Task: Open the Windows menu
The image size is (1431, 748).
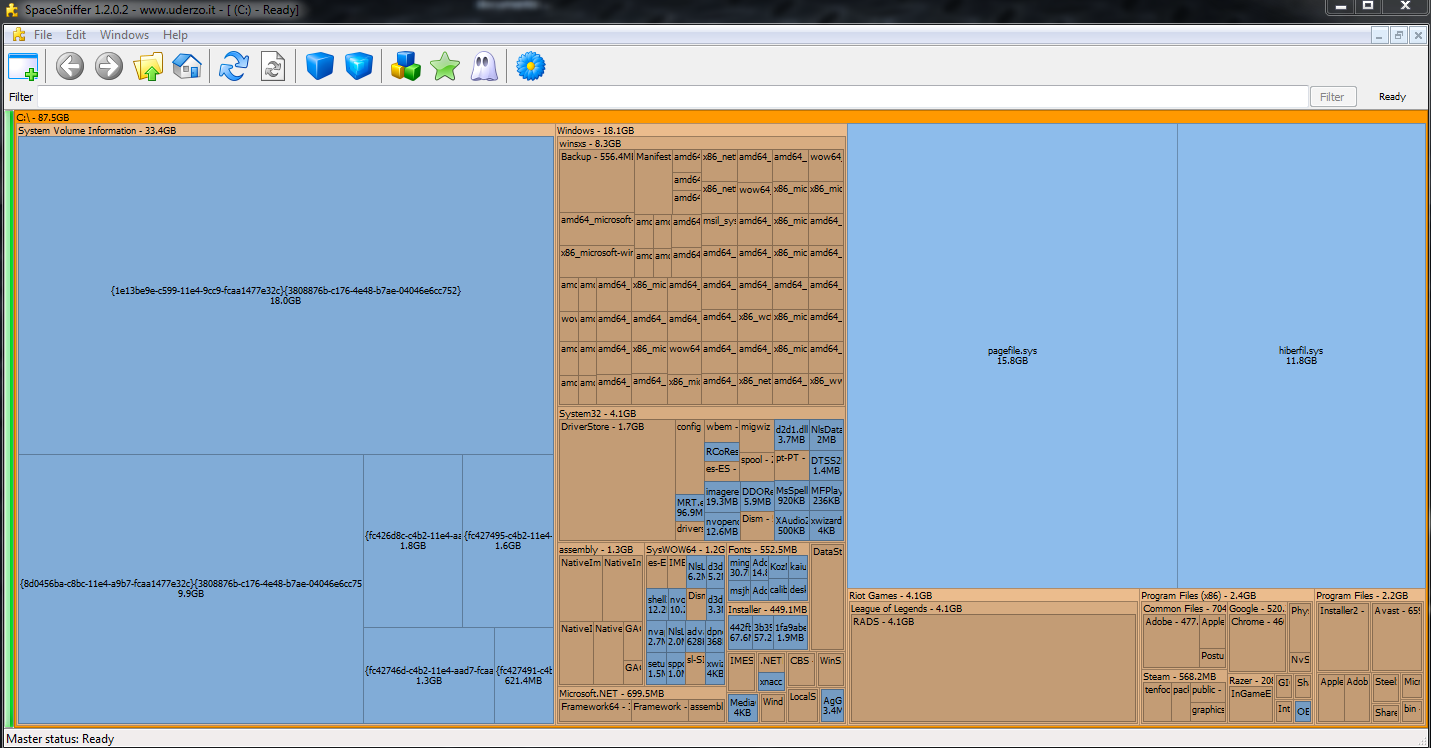Action: (124, 35)
